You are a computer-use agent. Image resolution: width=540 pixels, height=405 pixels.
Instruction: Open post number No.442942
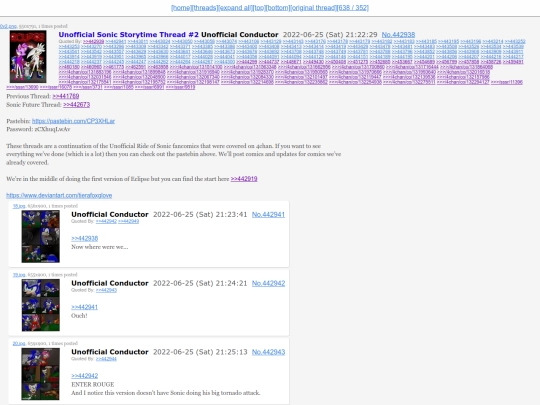[268, 283]
